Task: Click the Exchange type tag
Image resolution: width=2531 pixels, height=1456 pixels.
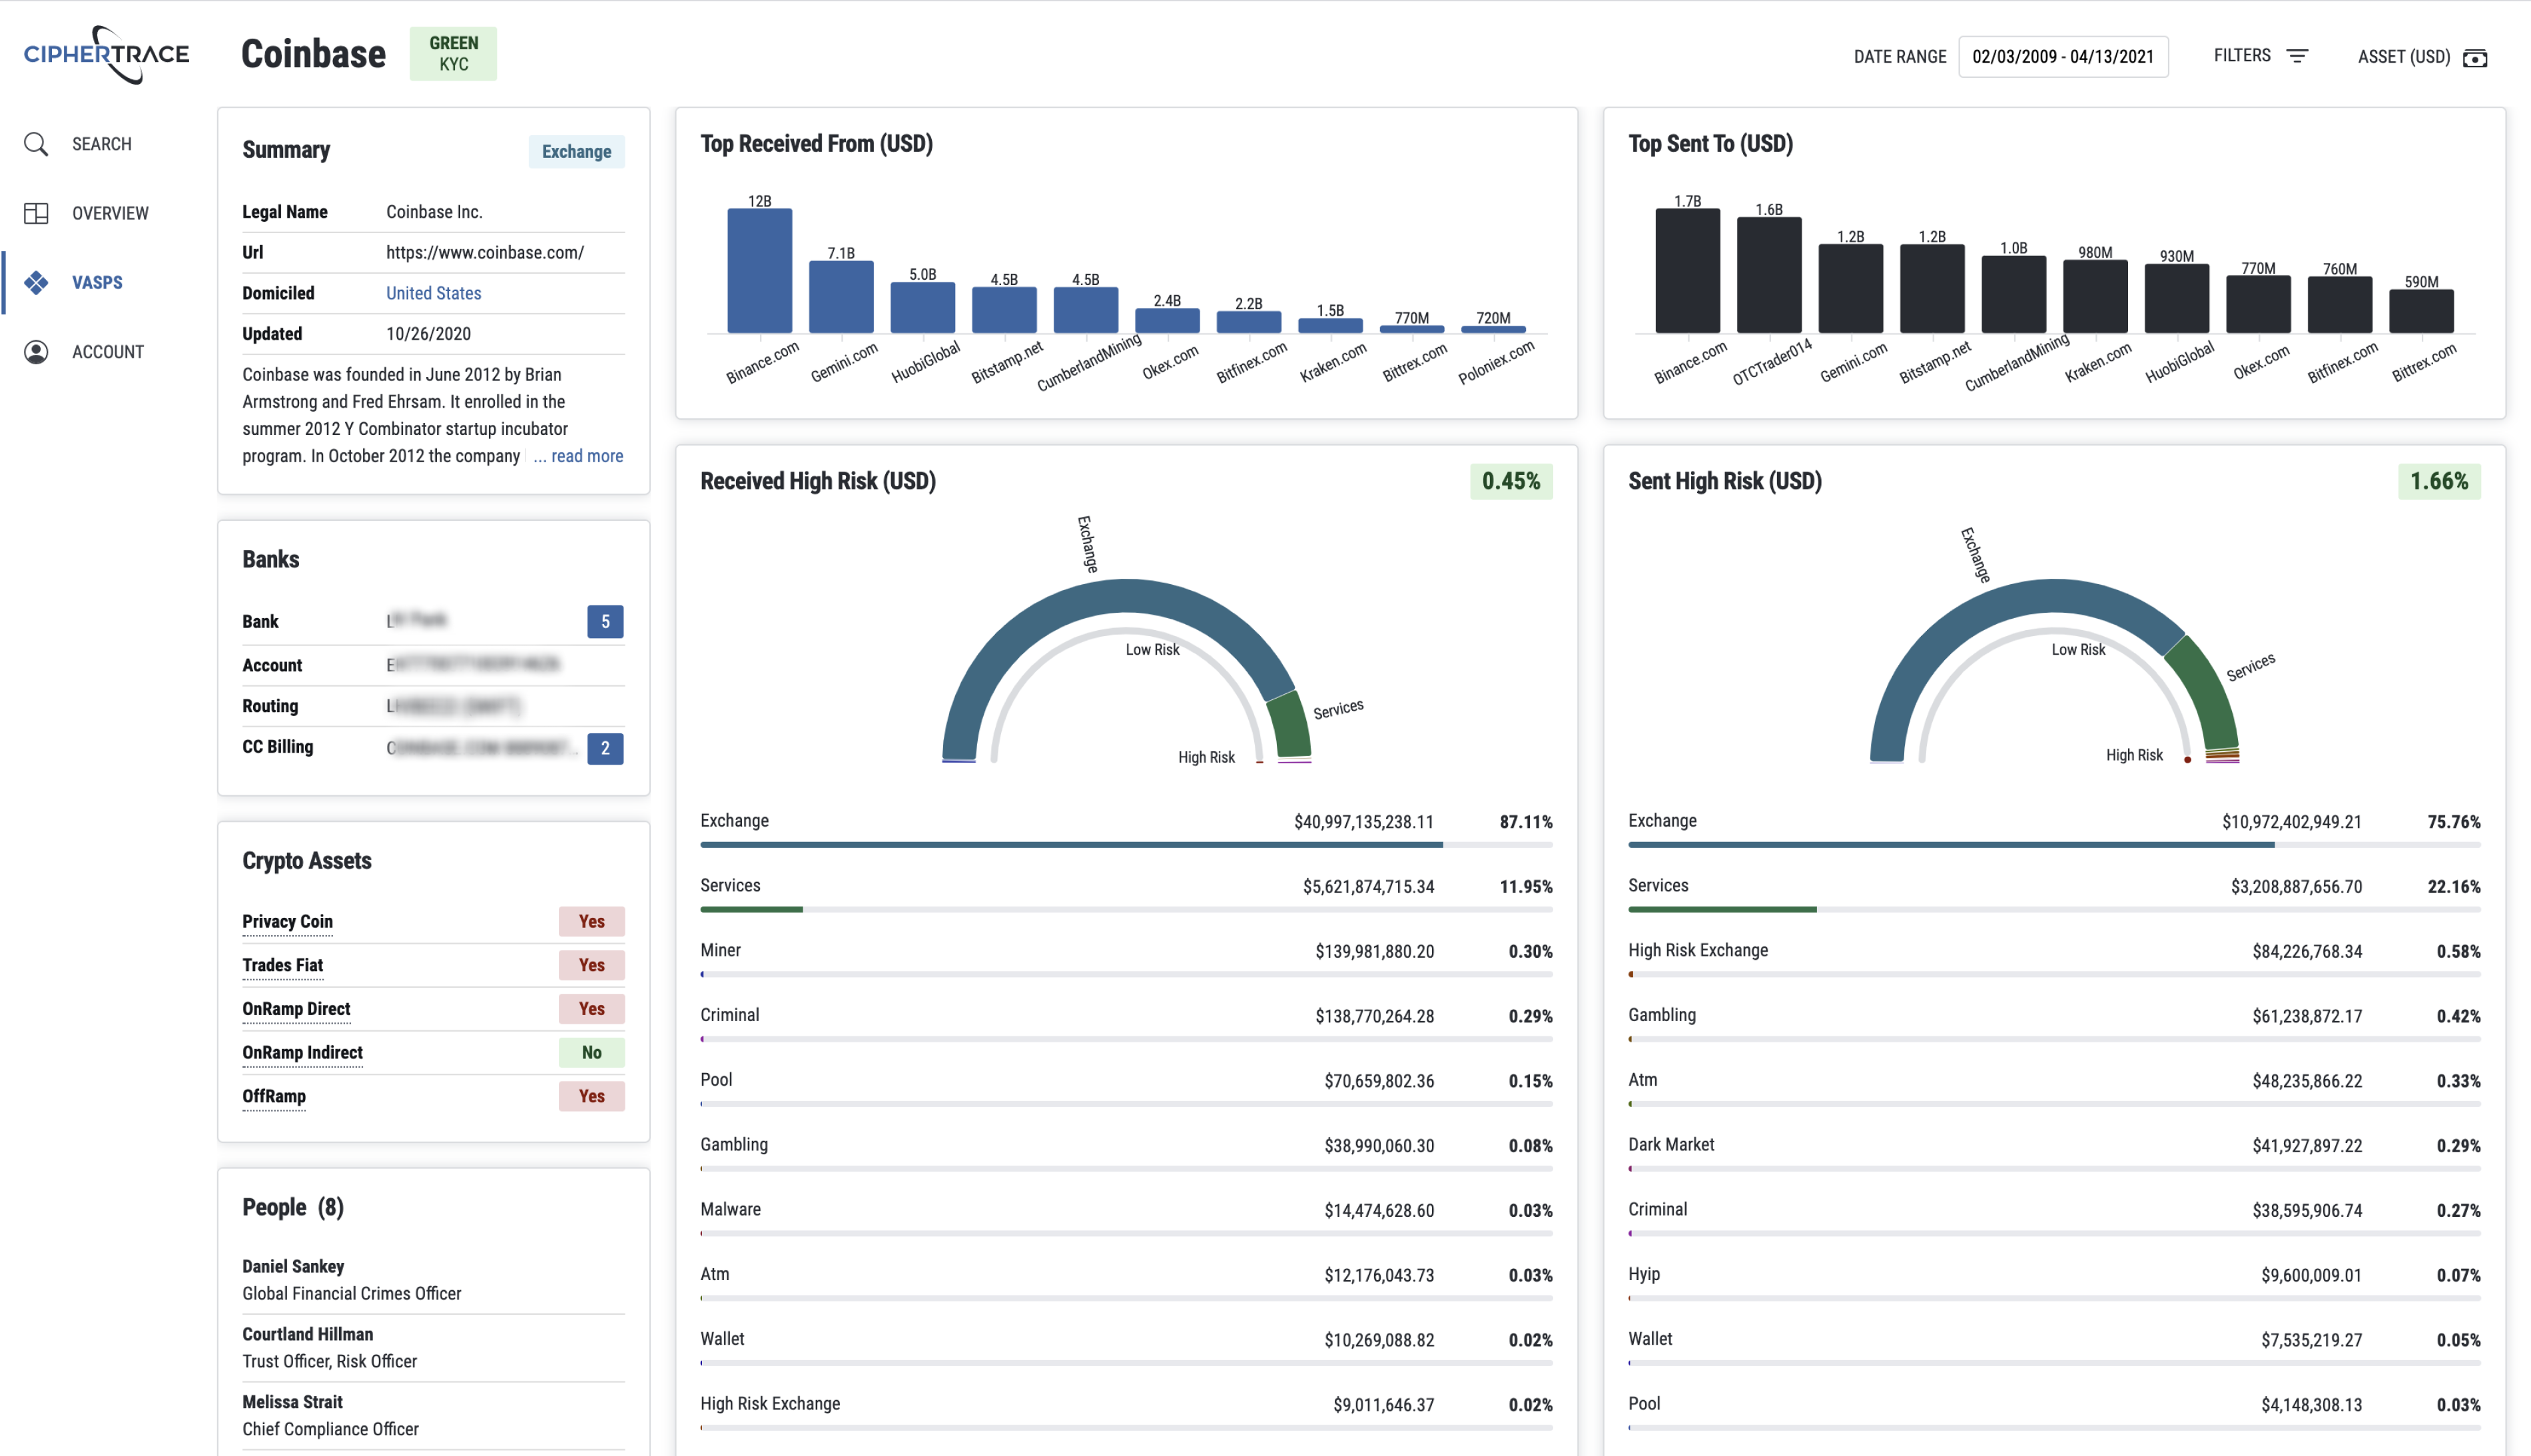Action: (577, 152)
